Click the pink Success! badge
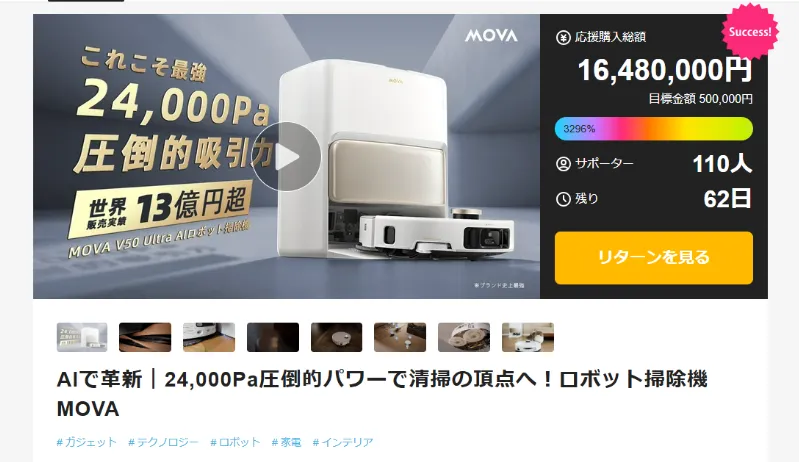 coord(750,32)
